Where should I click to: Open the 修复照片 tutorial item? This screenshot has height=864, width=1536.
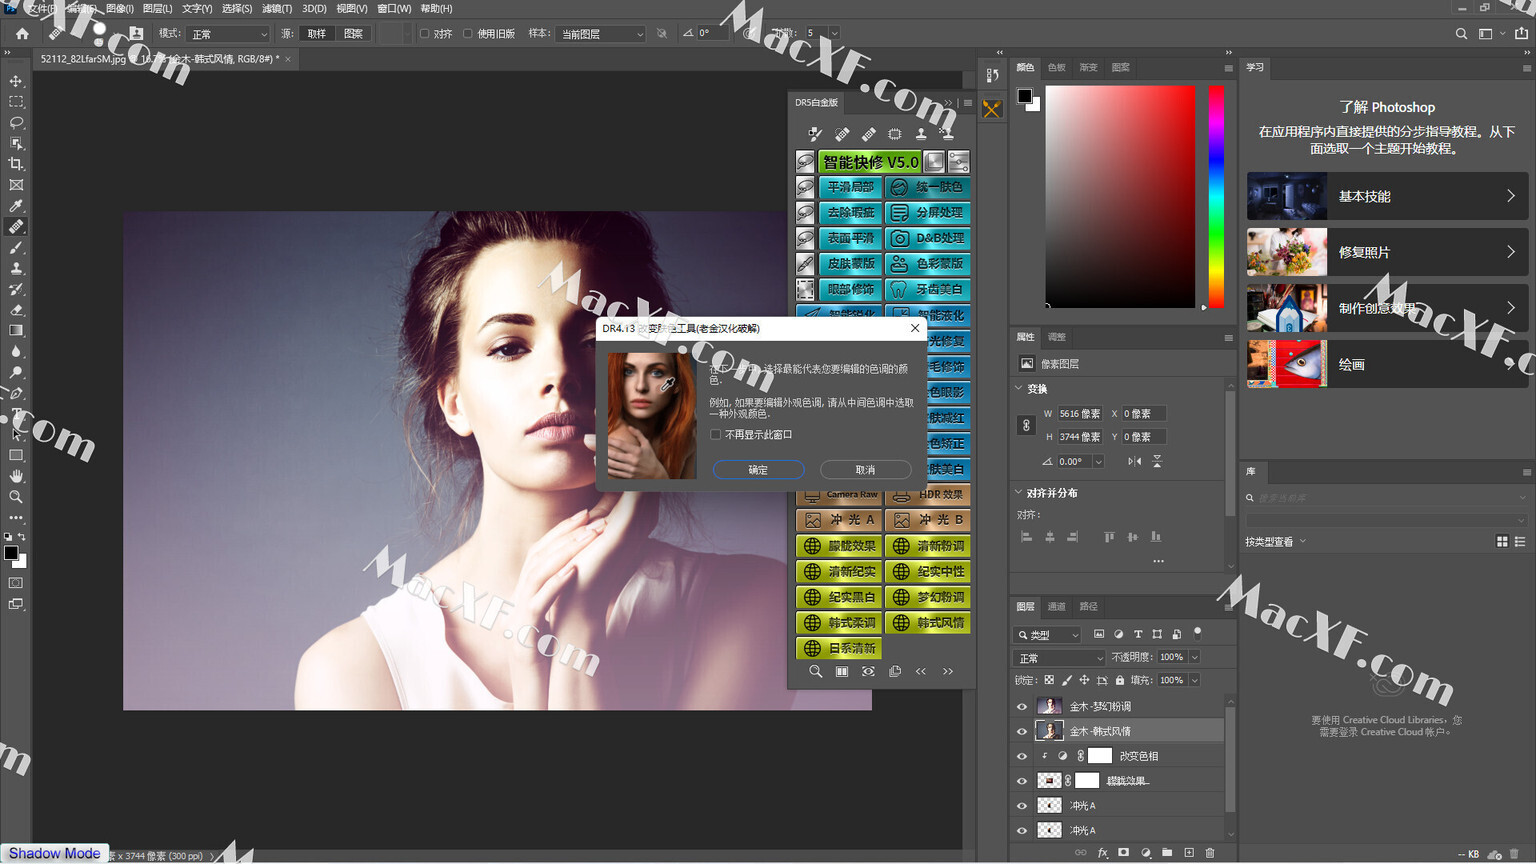click(1386, 252)
